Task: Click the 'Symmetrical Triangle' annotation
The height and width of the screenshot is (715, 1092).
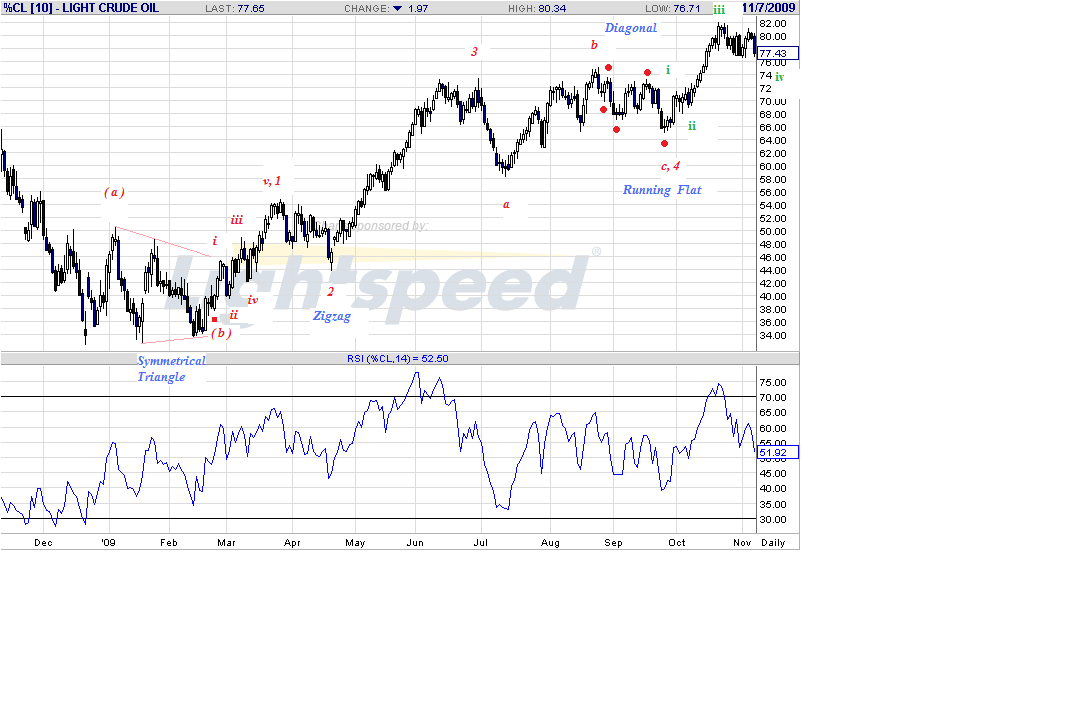Action: click(171, 369)
